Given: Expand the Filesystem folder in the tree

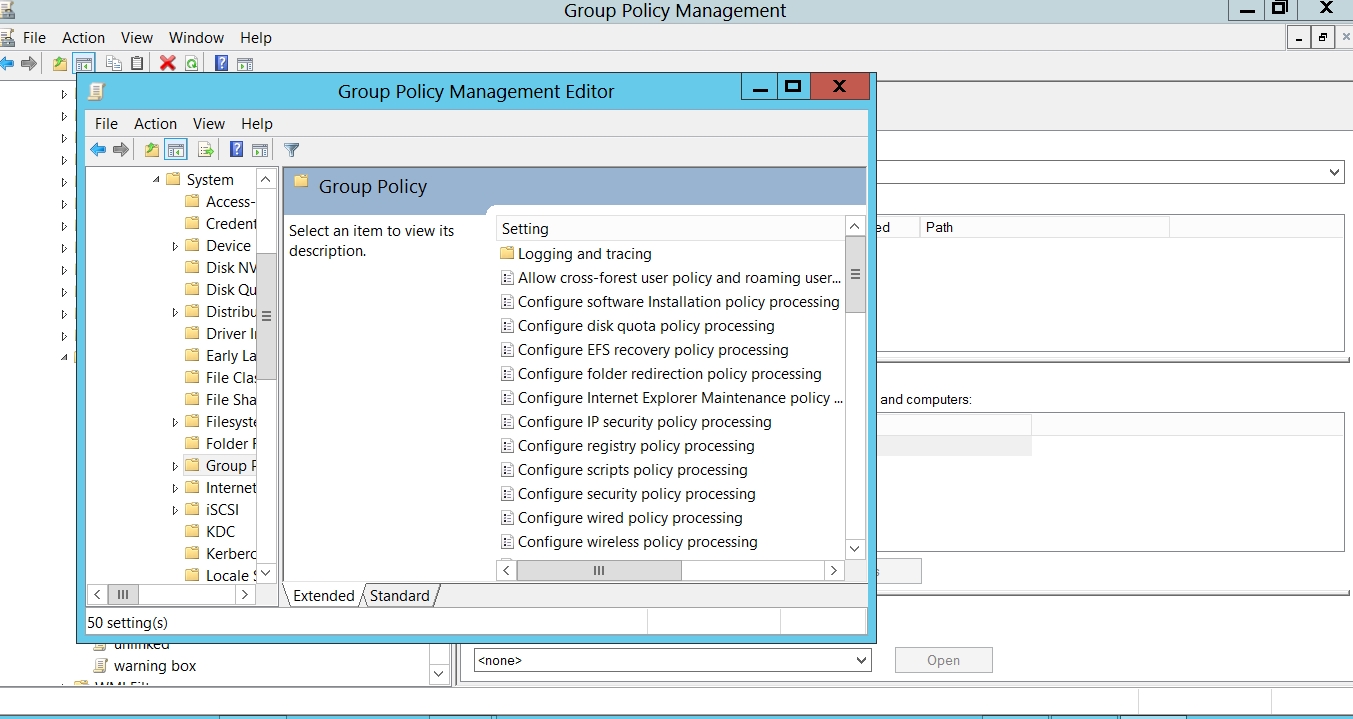Looking at the screenshot, I should pos(175,422).
